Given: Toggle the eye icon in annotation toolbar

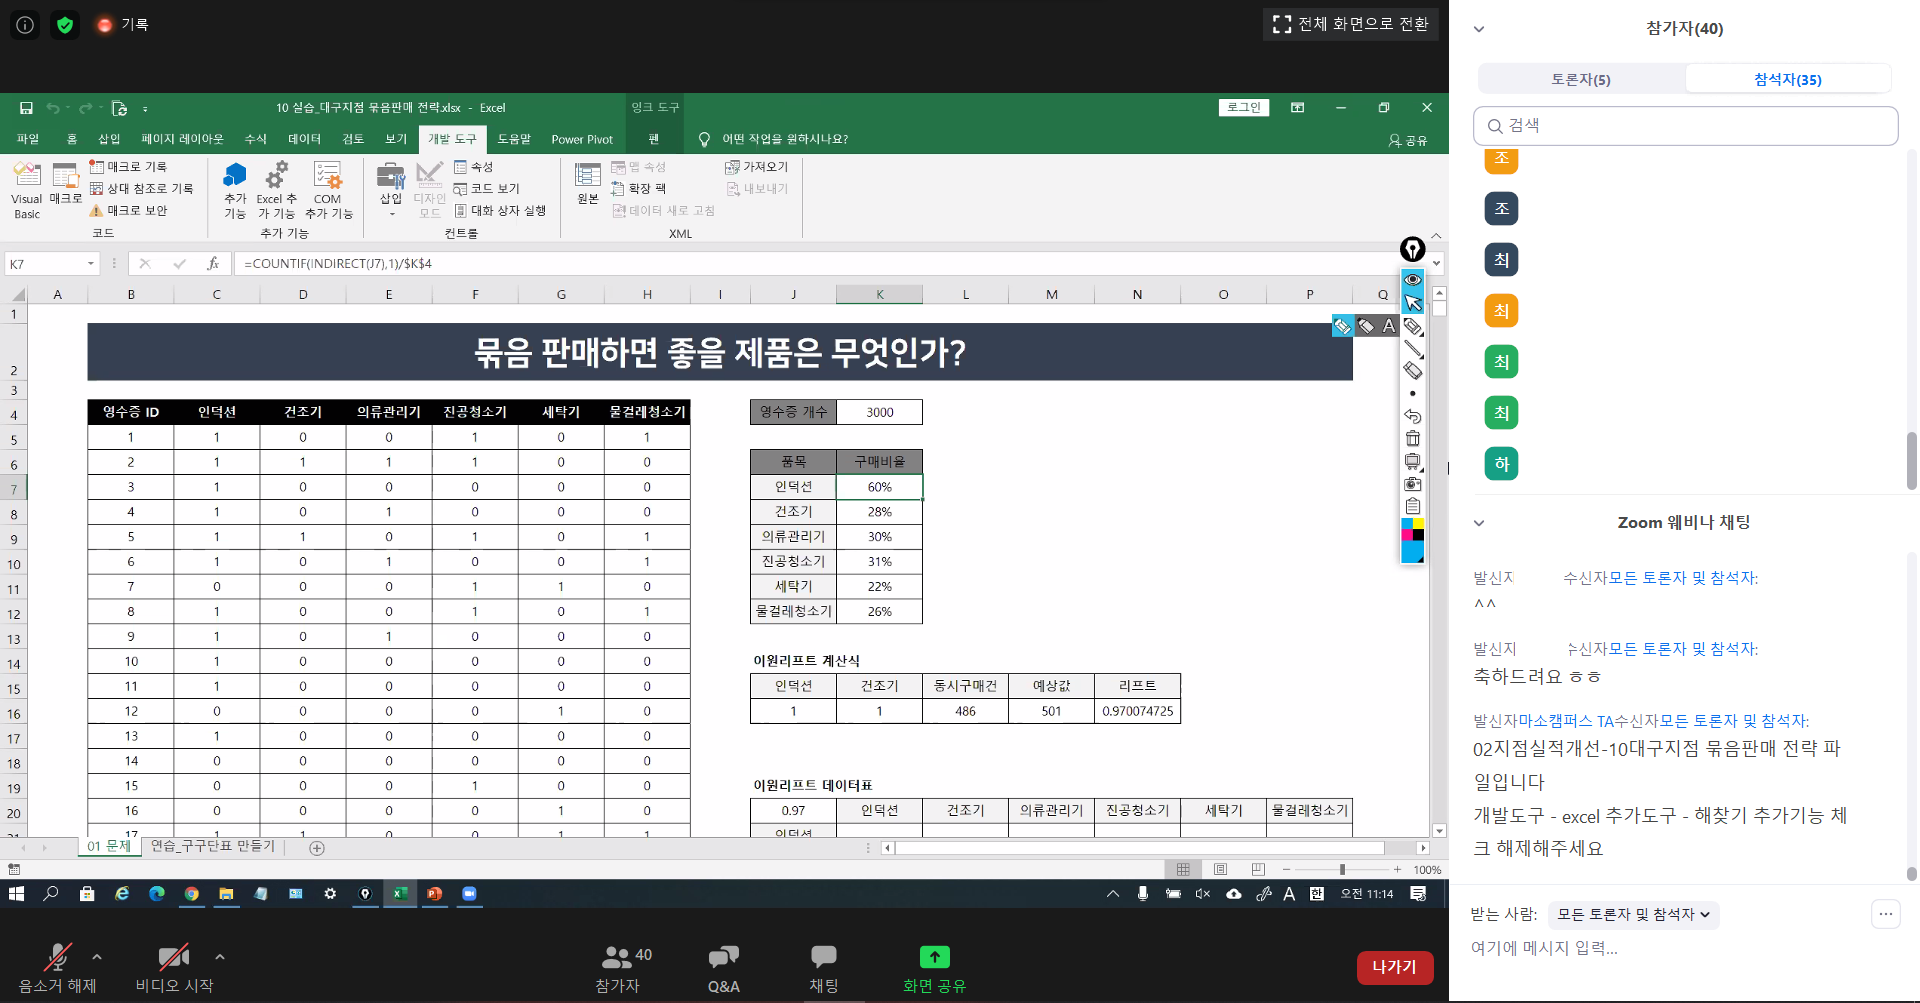Looking at the screenshot, I should [1412, 279].
